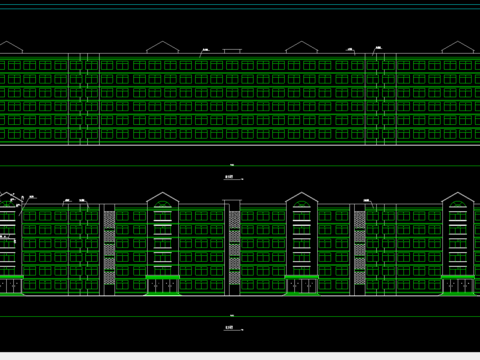Click the annotation leader left of upper right expansion joint
Screen dimensions: 480x360
tap(351, 51)
